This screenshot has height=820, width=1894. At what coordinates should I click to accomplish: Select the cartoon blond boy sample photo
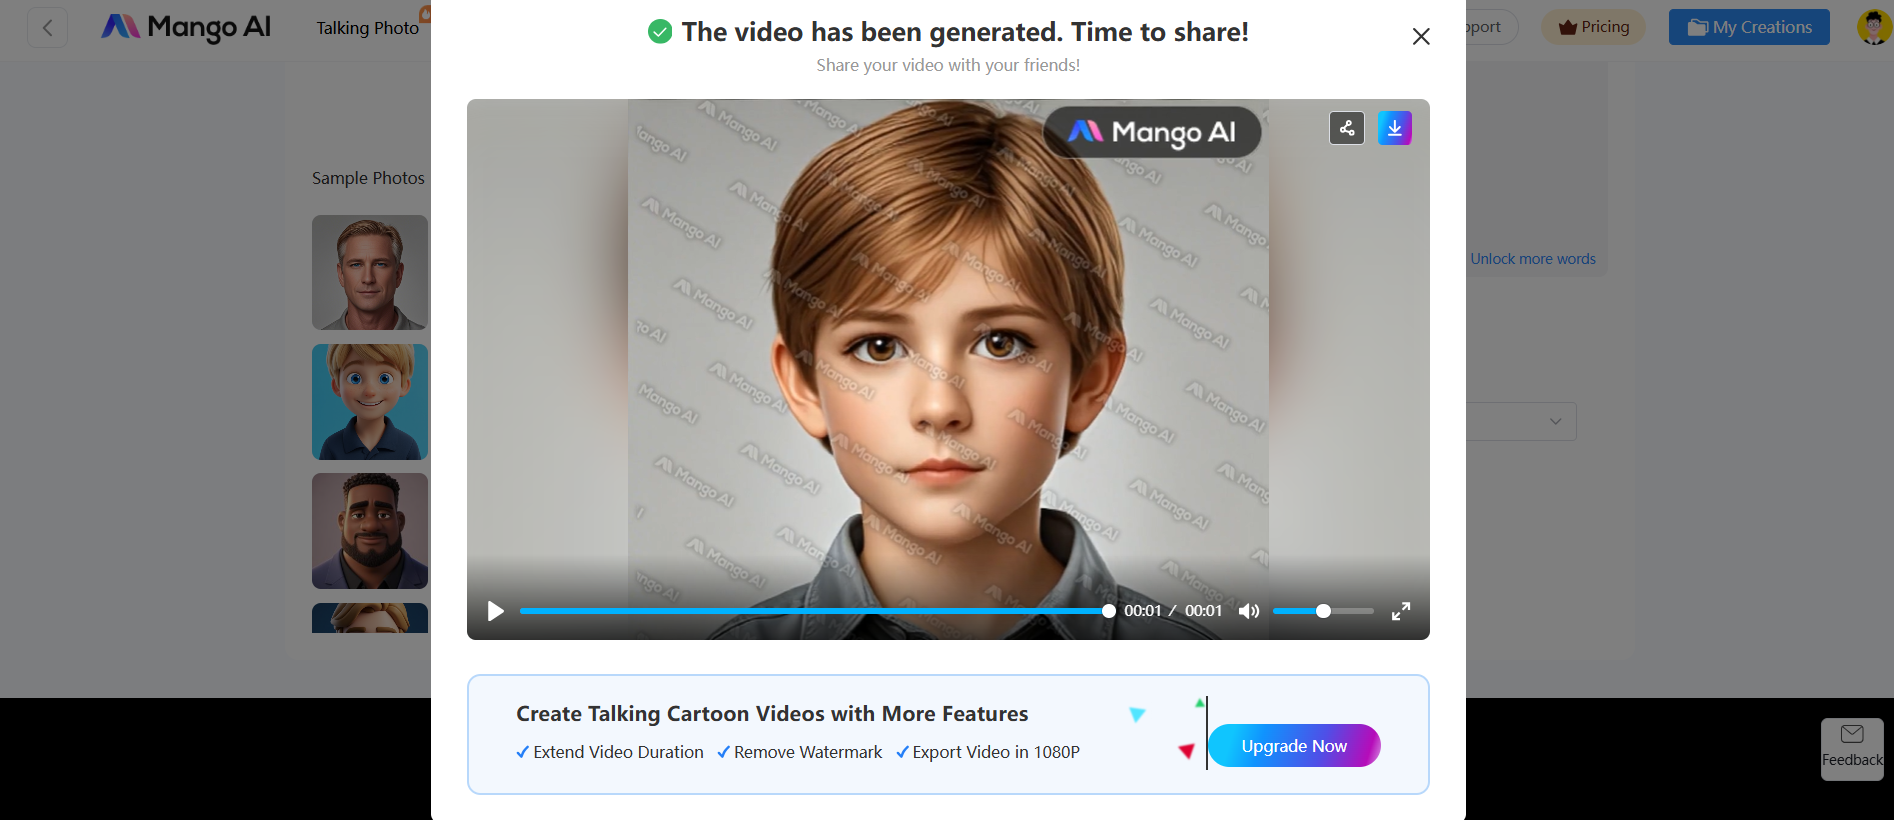tap(370, 402)
